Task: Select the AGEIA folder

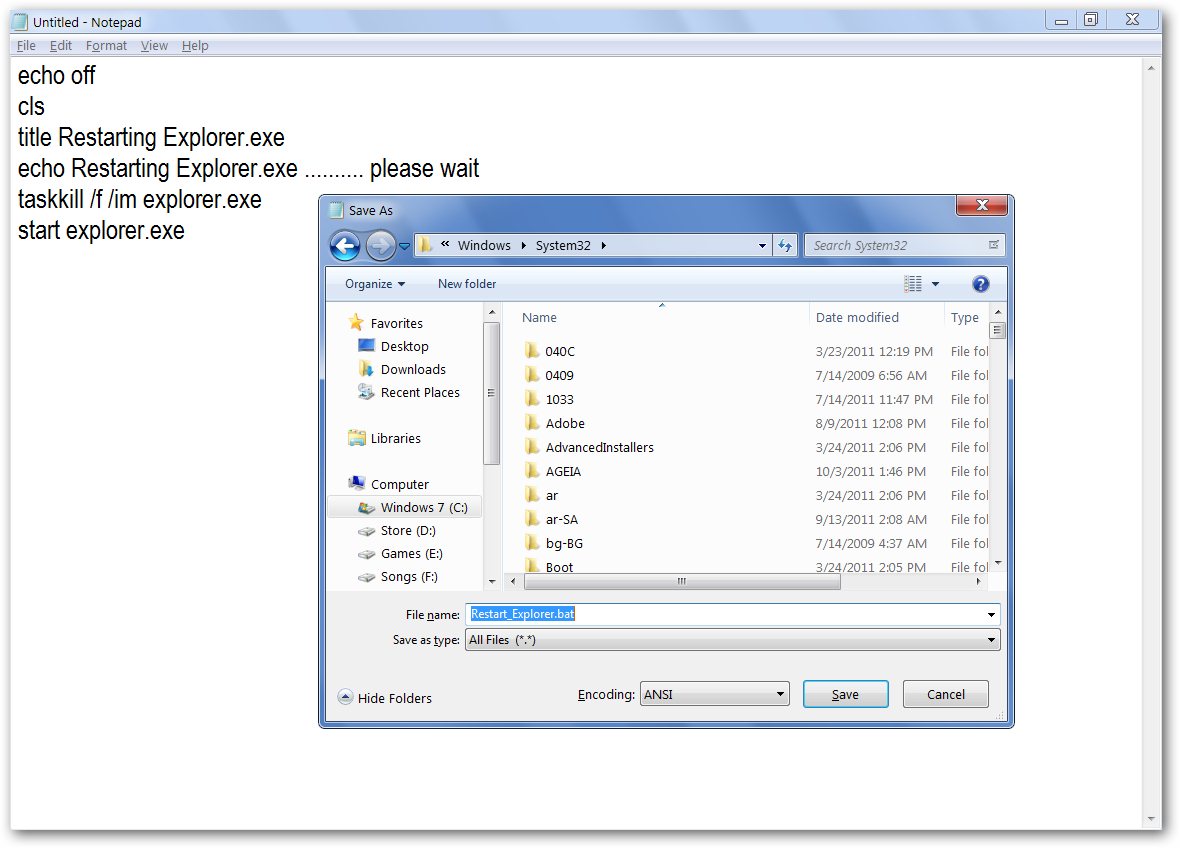Action: (x=553, y=471)
